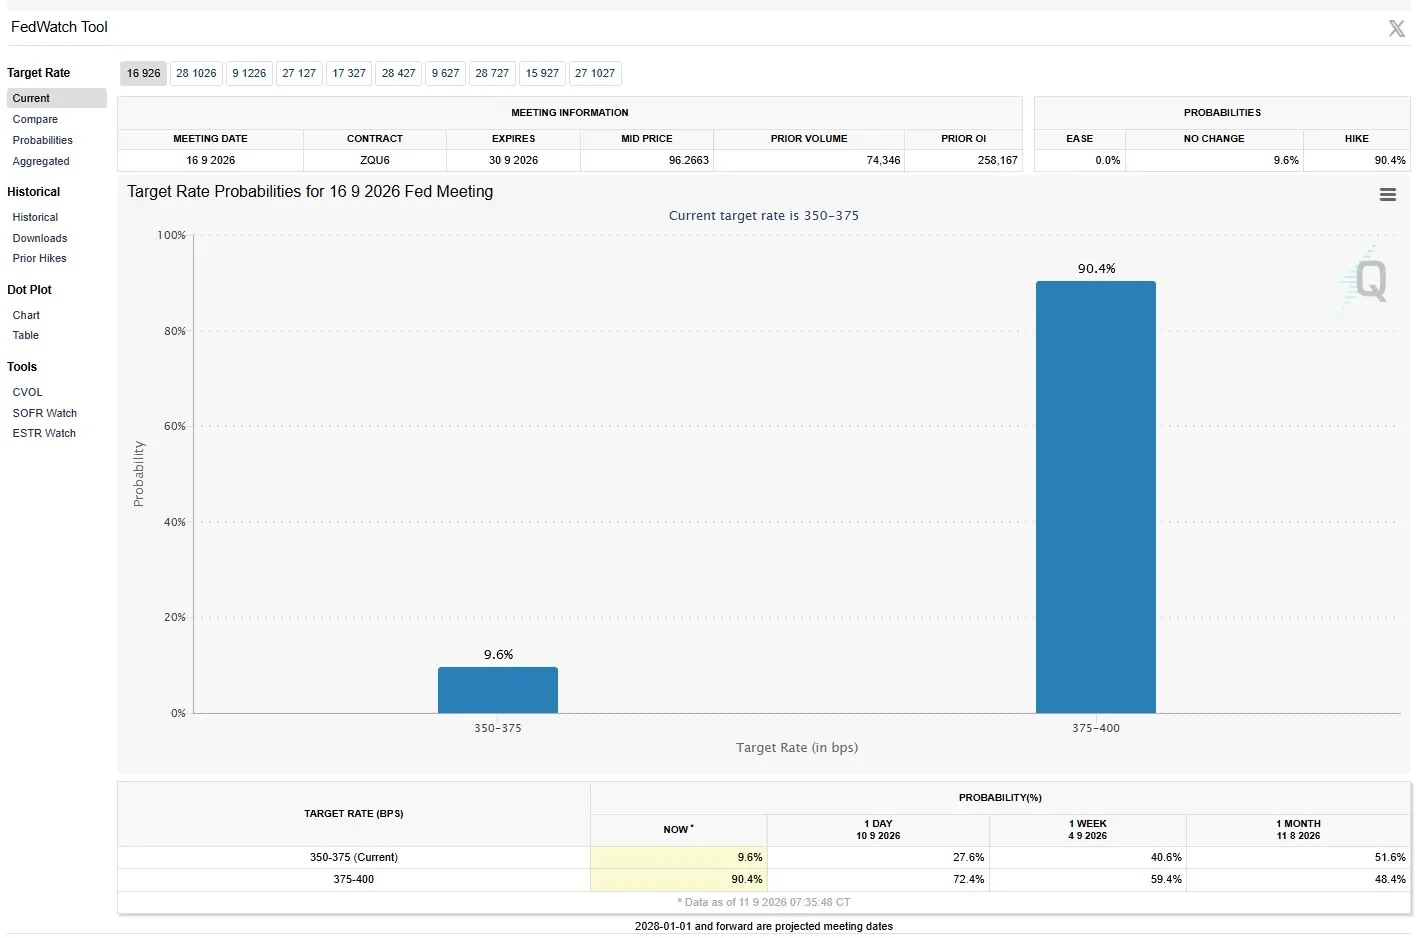Click the 350-375 probability bar
1420x938 pixels.
coord(498,690)
